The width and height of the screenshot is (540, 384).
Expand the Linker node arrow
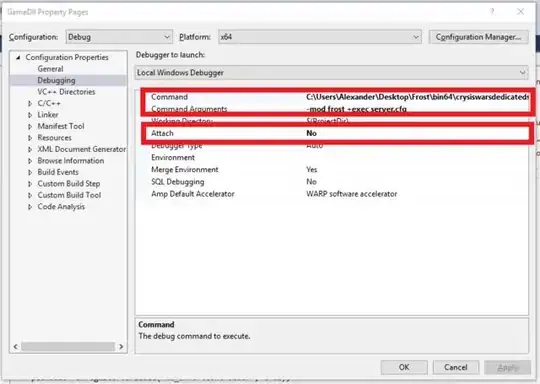pyautogui.click(x=30, y=115)
